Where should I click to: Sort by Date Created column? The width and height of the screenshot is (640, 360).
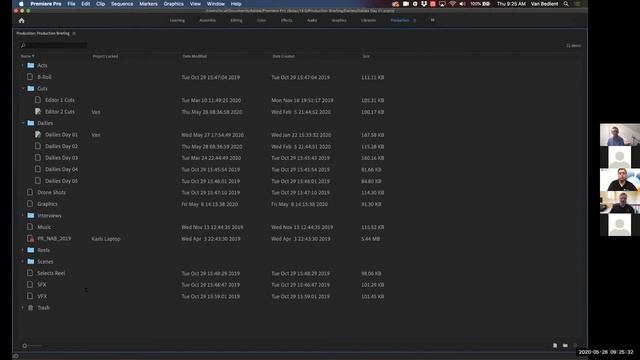(x=283, y=56)
